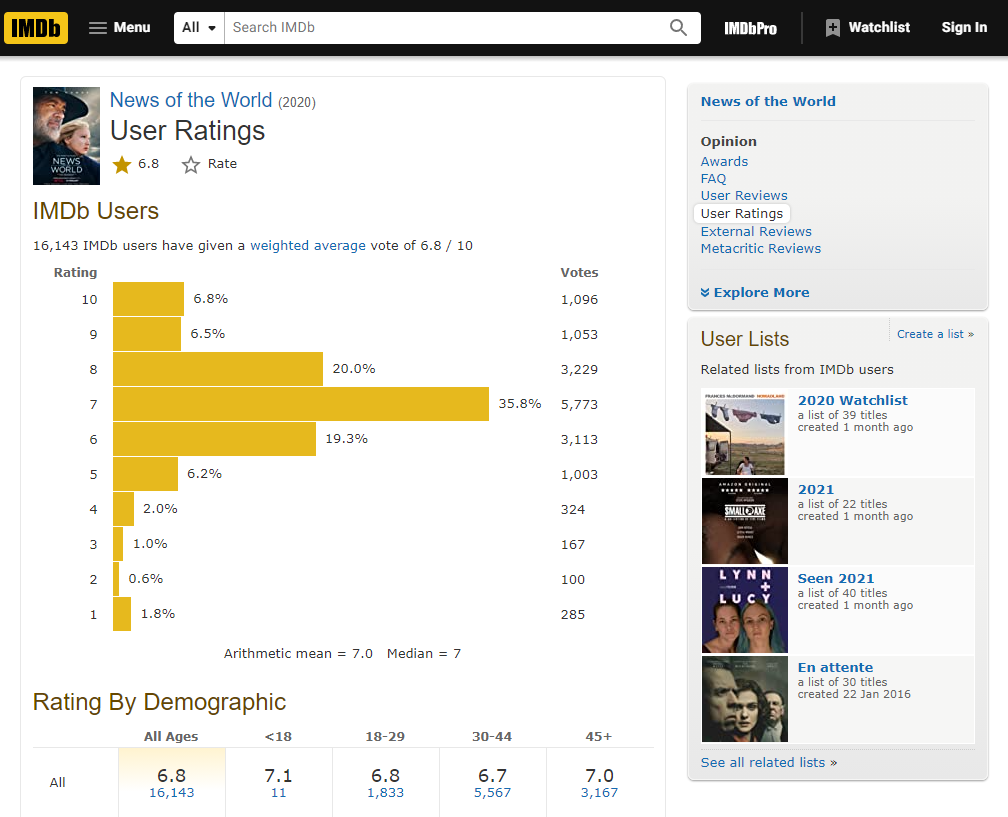This screenshot has width=1008, height=817.
Task: Open the News of the World poster thumbnail
Action: pos(66,136)
